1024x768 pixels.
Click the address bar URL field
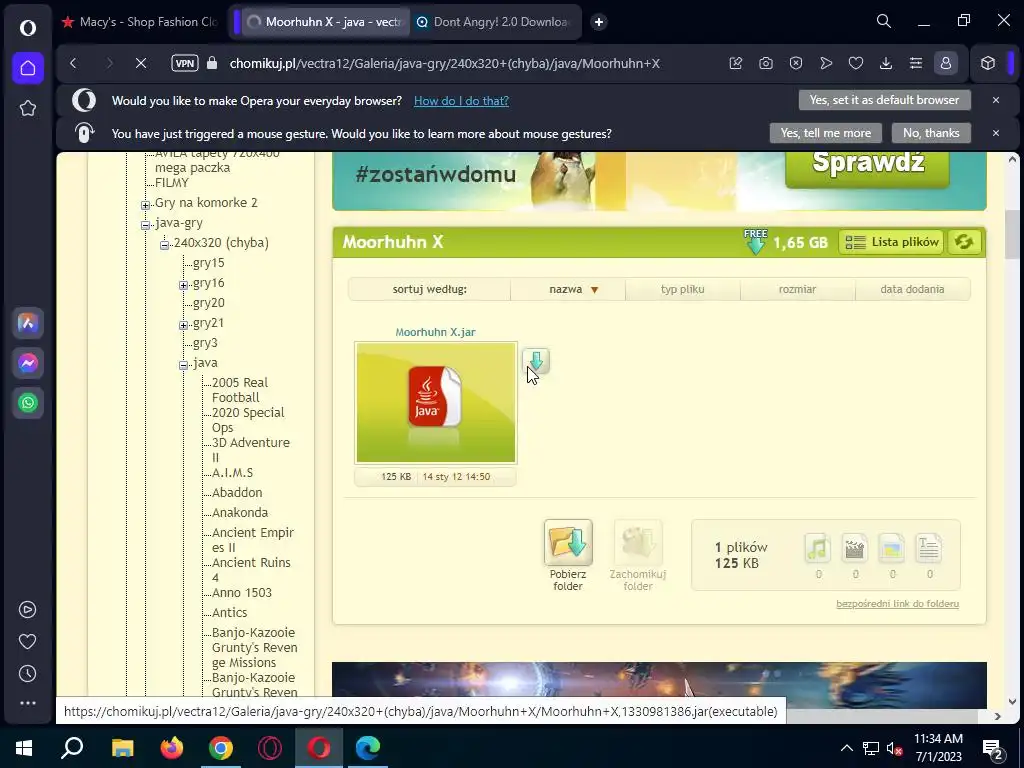tap(444, 63)
